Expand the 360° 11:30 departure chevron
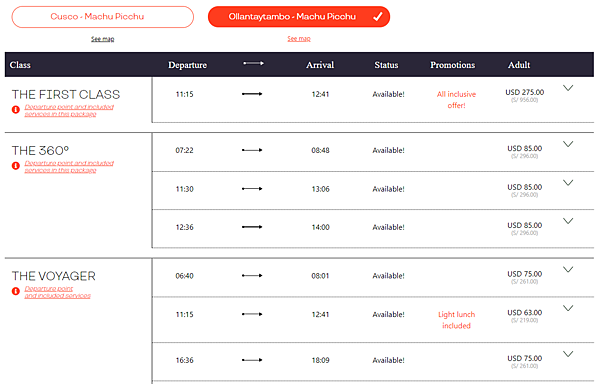 tap(568, 183)
